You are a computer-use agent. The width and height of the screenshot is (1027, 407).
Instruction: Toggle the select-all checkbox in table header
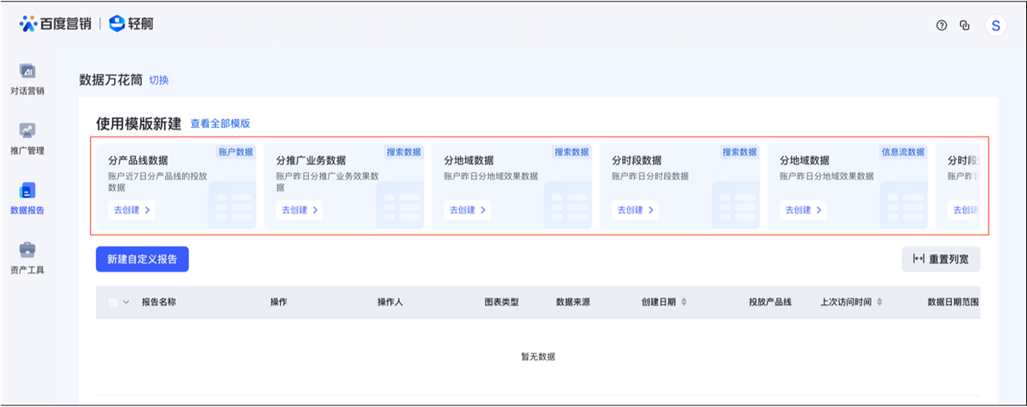pyautogui.click(x=112, y=301)
